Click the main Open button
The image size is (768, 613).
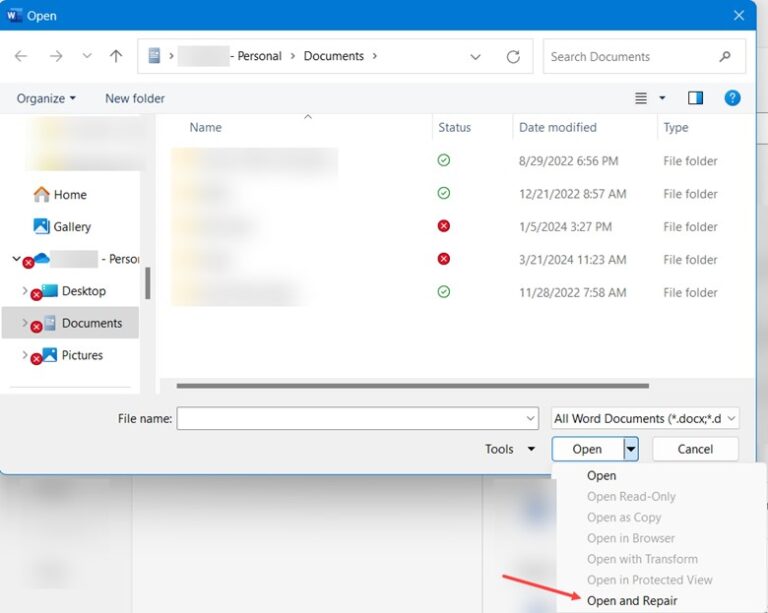pos(588,449)
